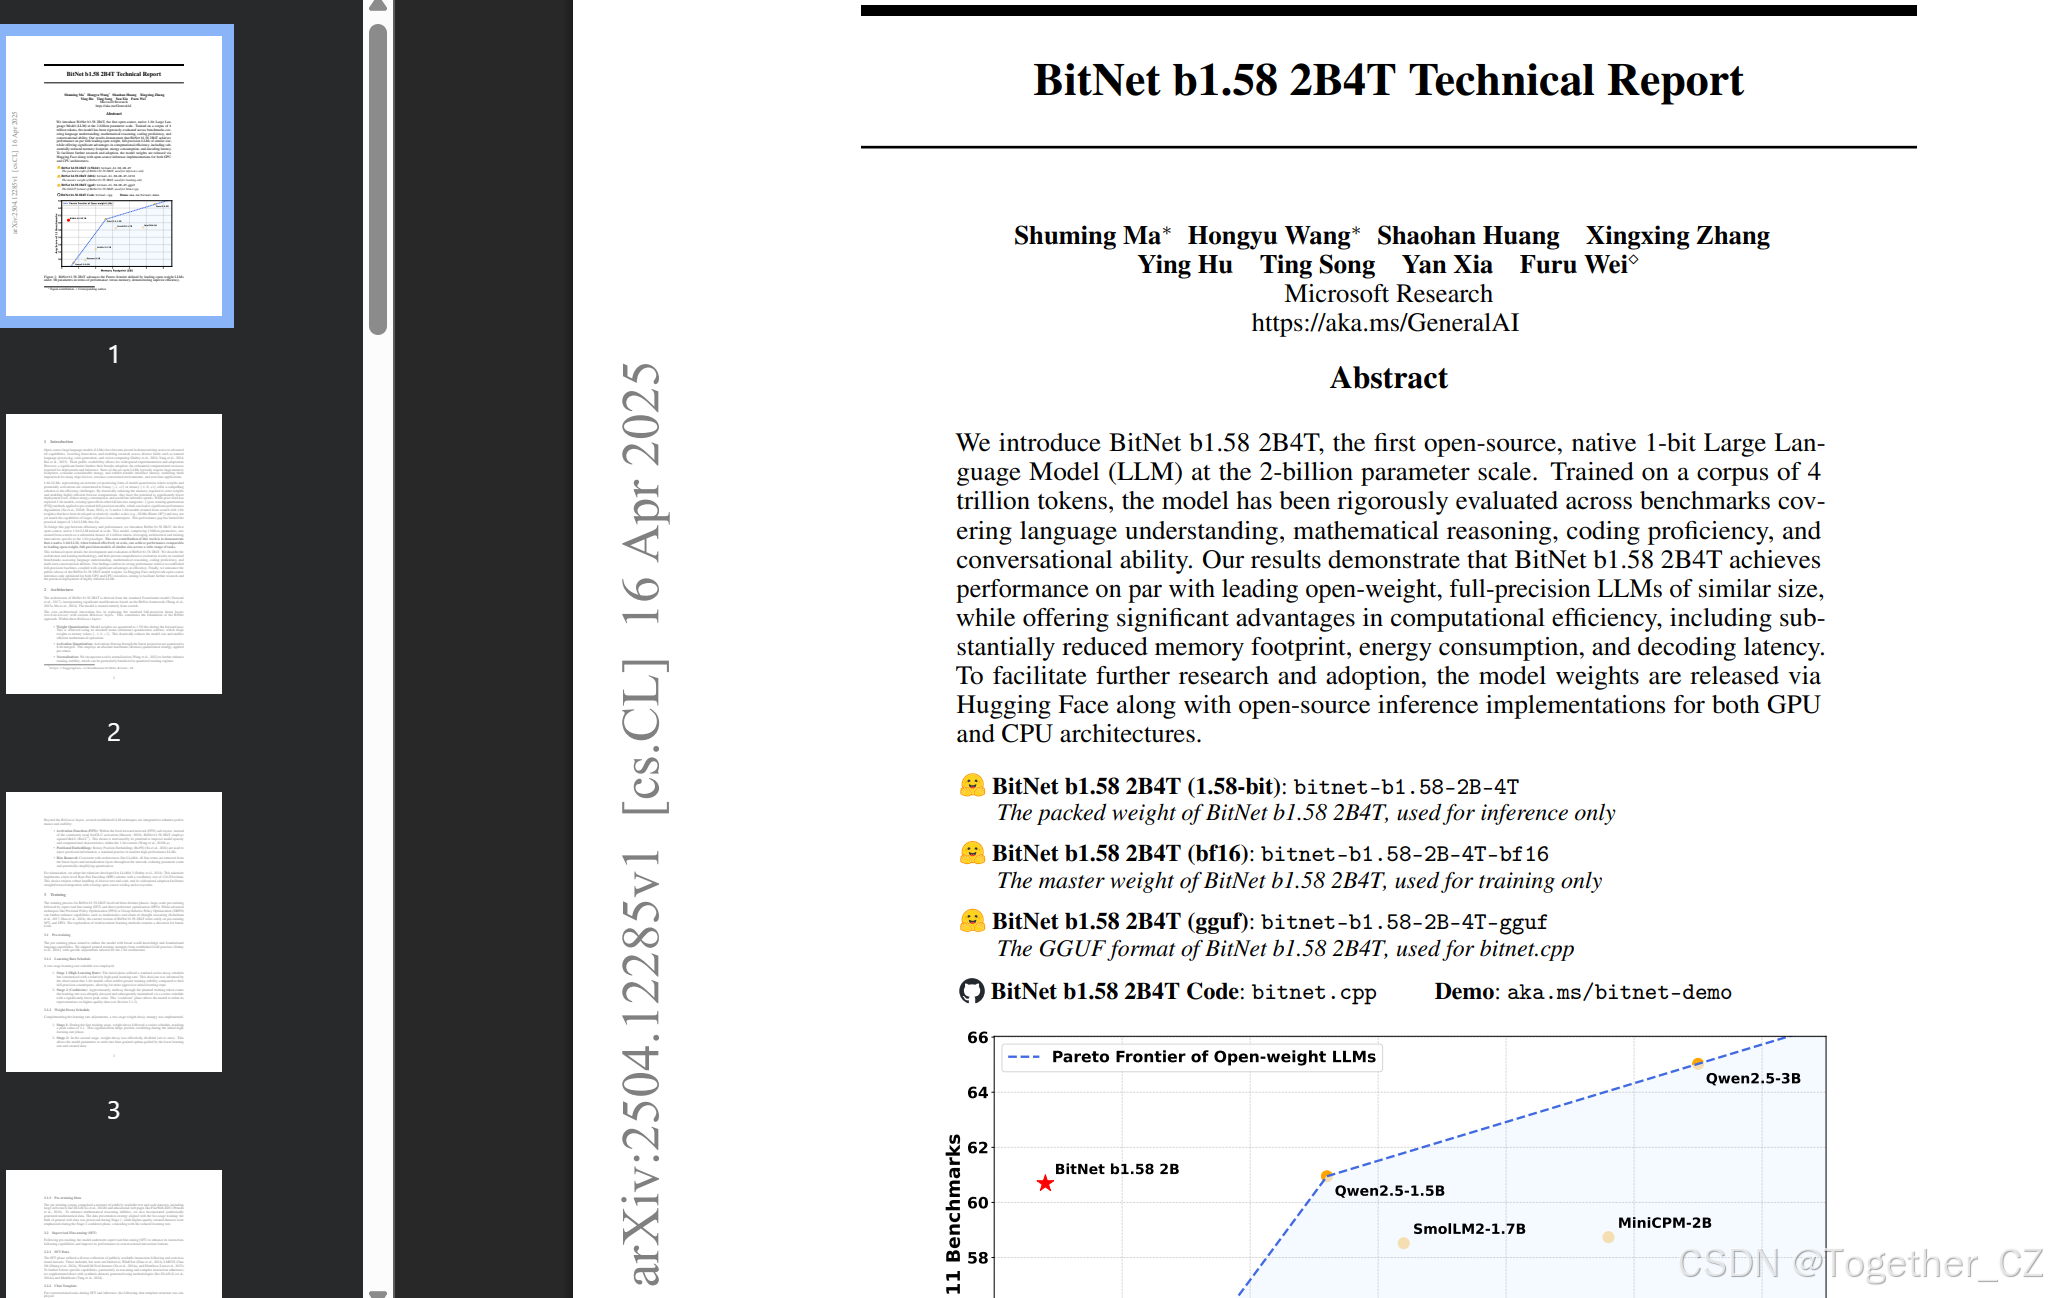
Task: Click the orange Qwen2.5-1.5B data point
Action: 1326,1176
